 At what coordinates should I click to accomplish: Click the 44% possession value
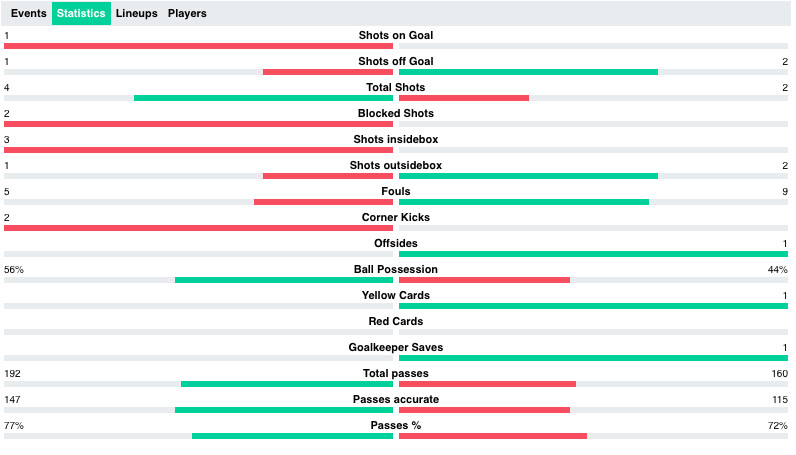[x=777, y=270]
